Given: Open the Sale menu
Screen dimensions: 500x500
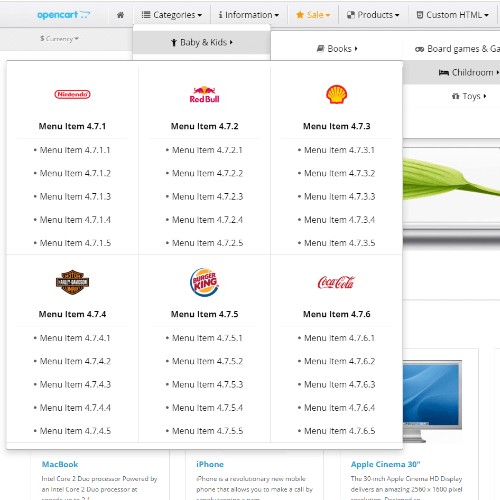Looking at the screenshot, I should [x=313, y=15].
